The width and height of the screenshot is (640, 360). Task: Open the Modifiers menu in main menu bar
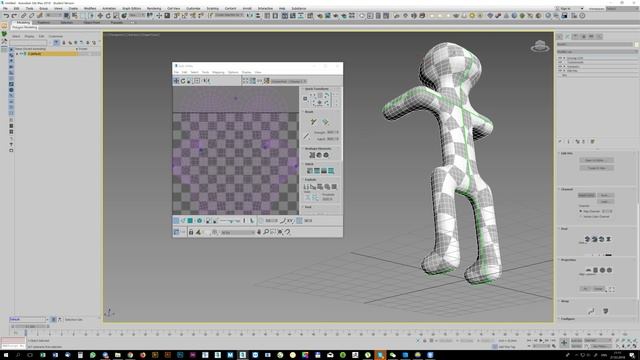(x=90, y=8)
